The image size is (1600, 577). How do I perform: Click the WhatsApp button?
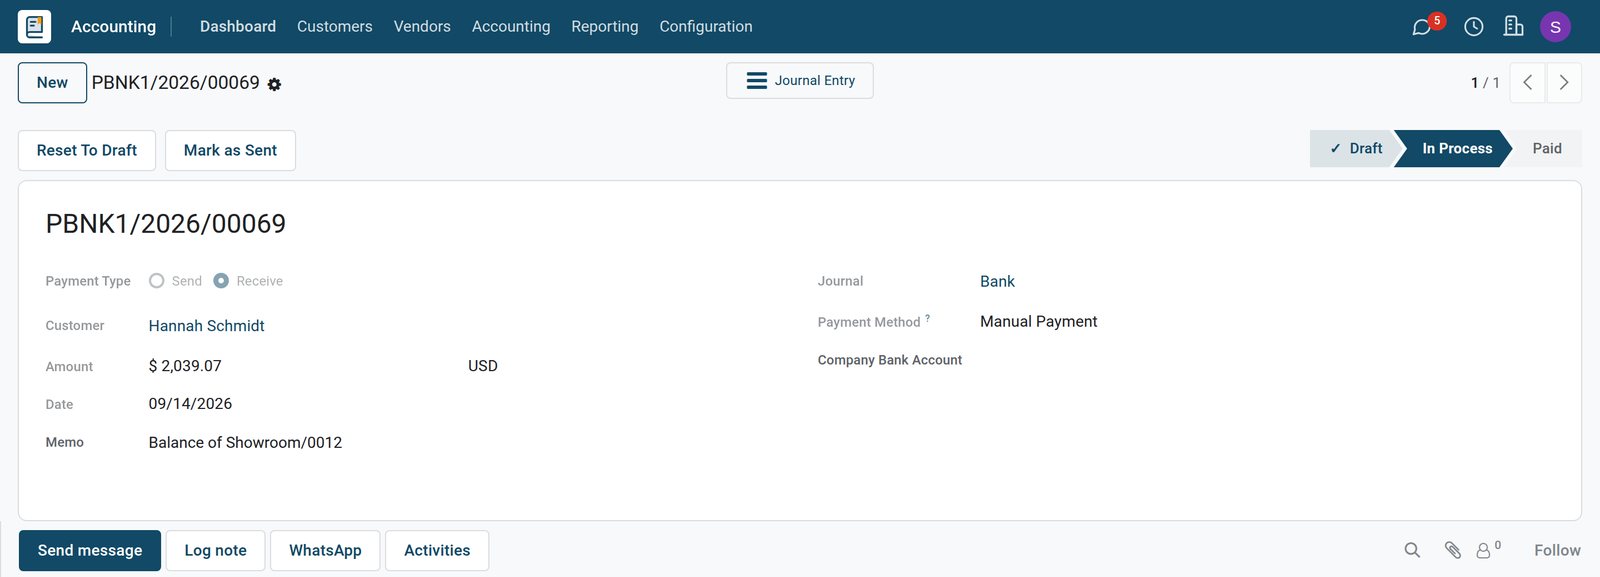(325, 551)
